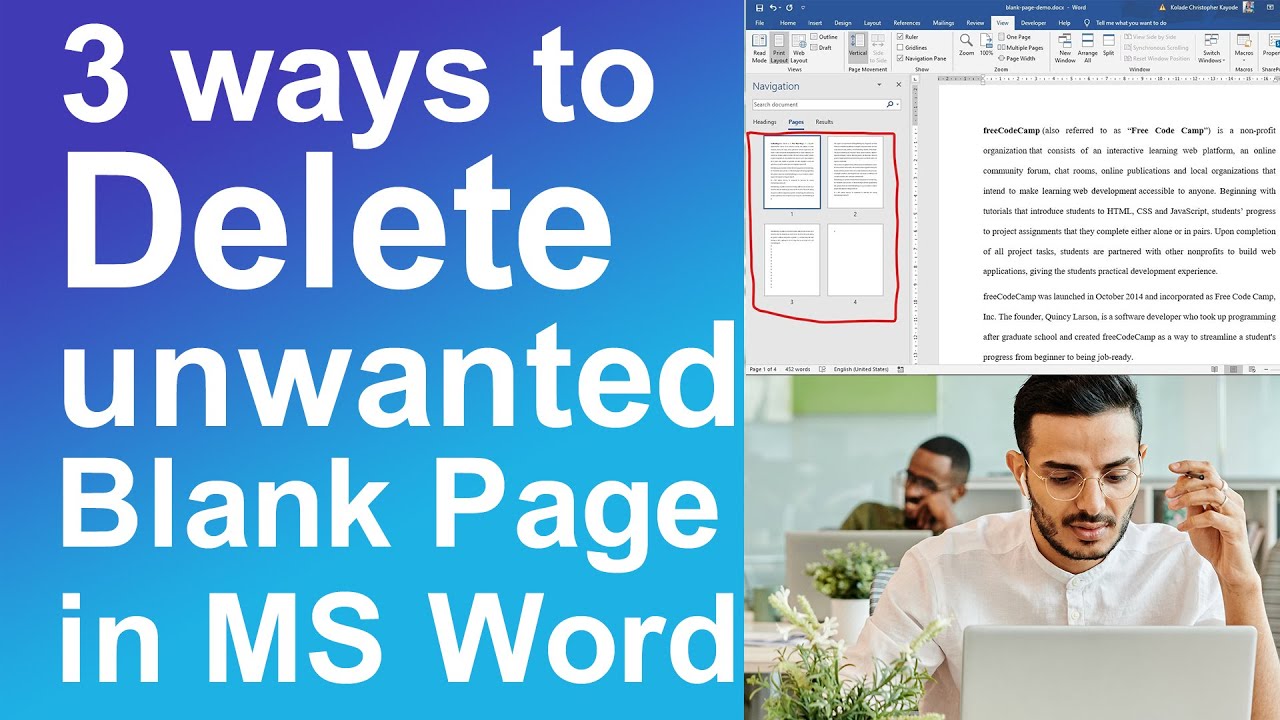
Task: Click English (United States) language indicator
Action: [x=861, y=369]
